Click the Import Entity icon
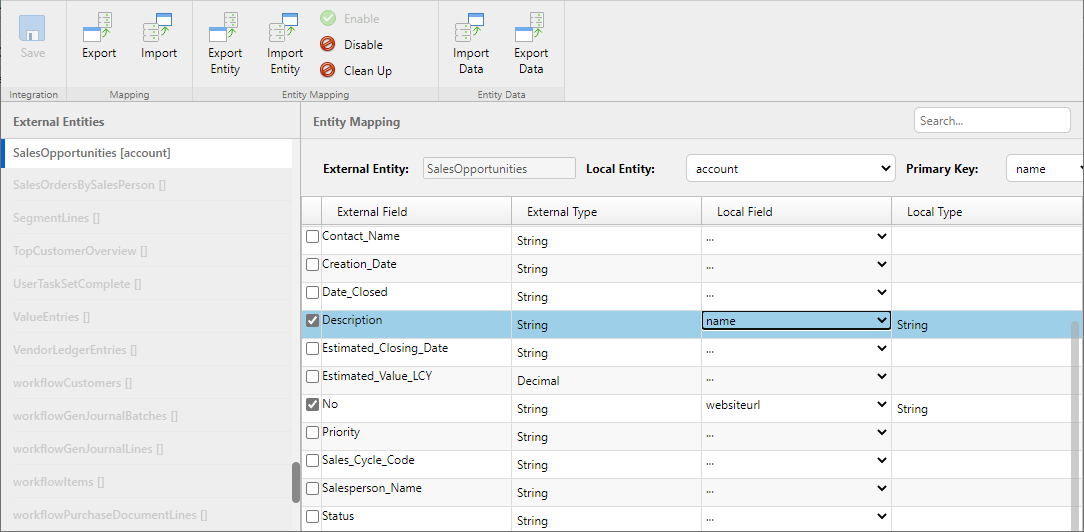1084x532 pixels. pos(284,27)
